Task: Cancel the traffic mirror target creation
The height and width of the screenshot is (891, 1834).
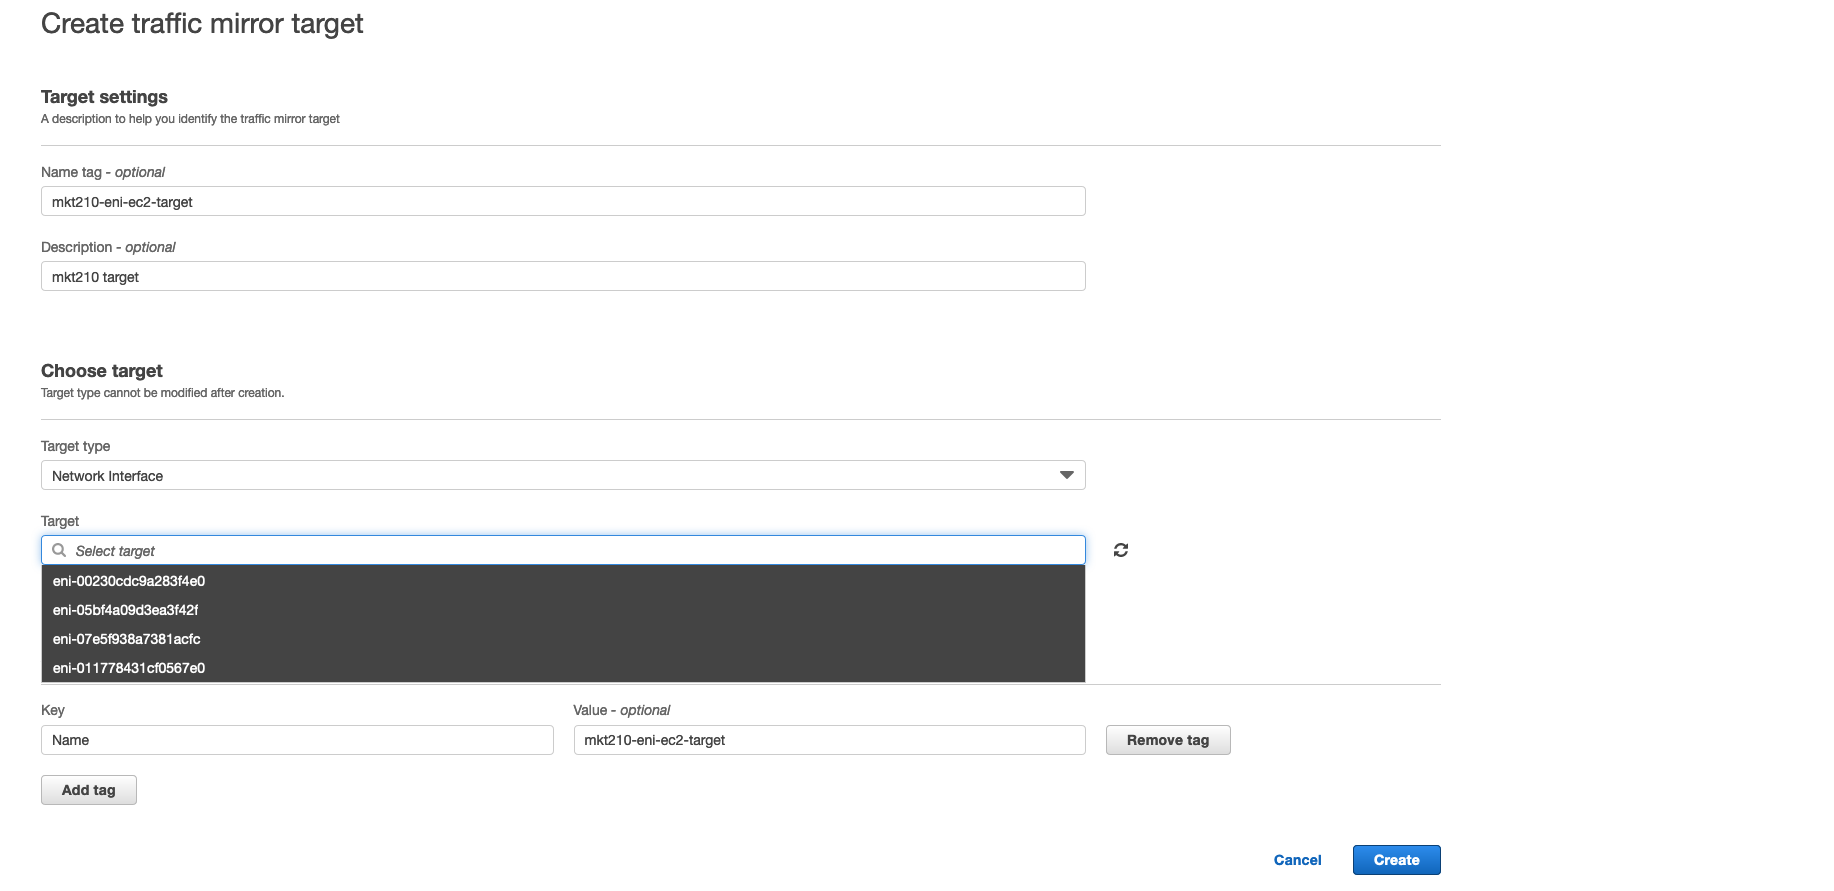Action: [x=1297, y=860]
